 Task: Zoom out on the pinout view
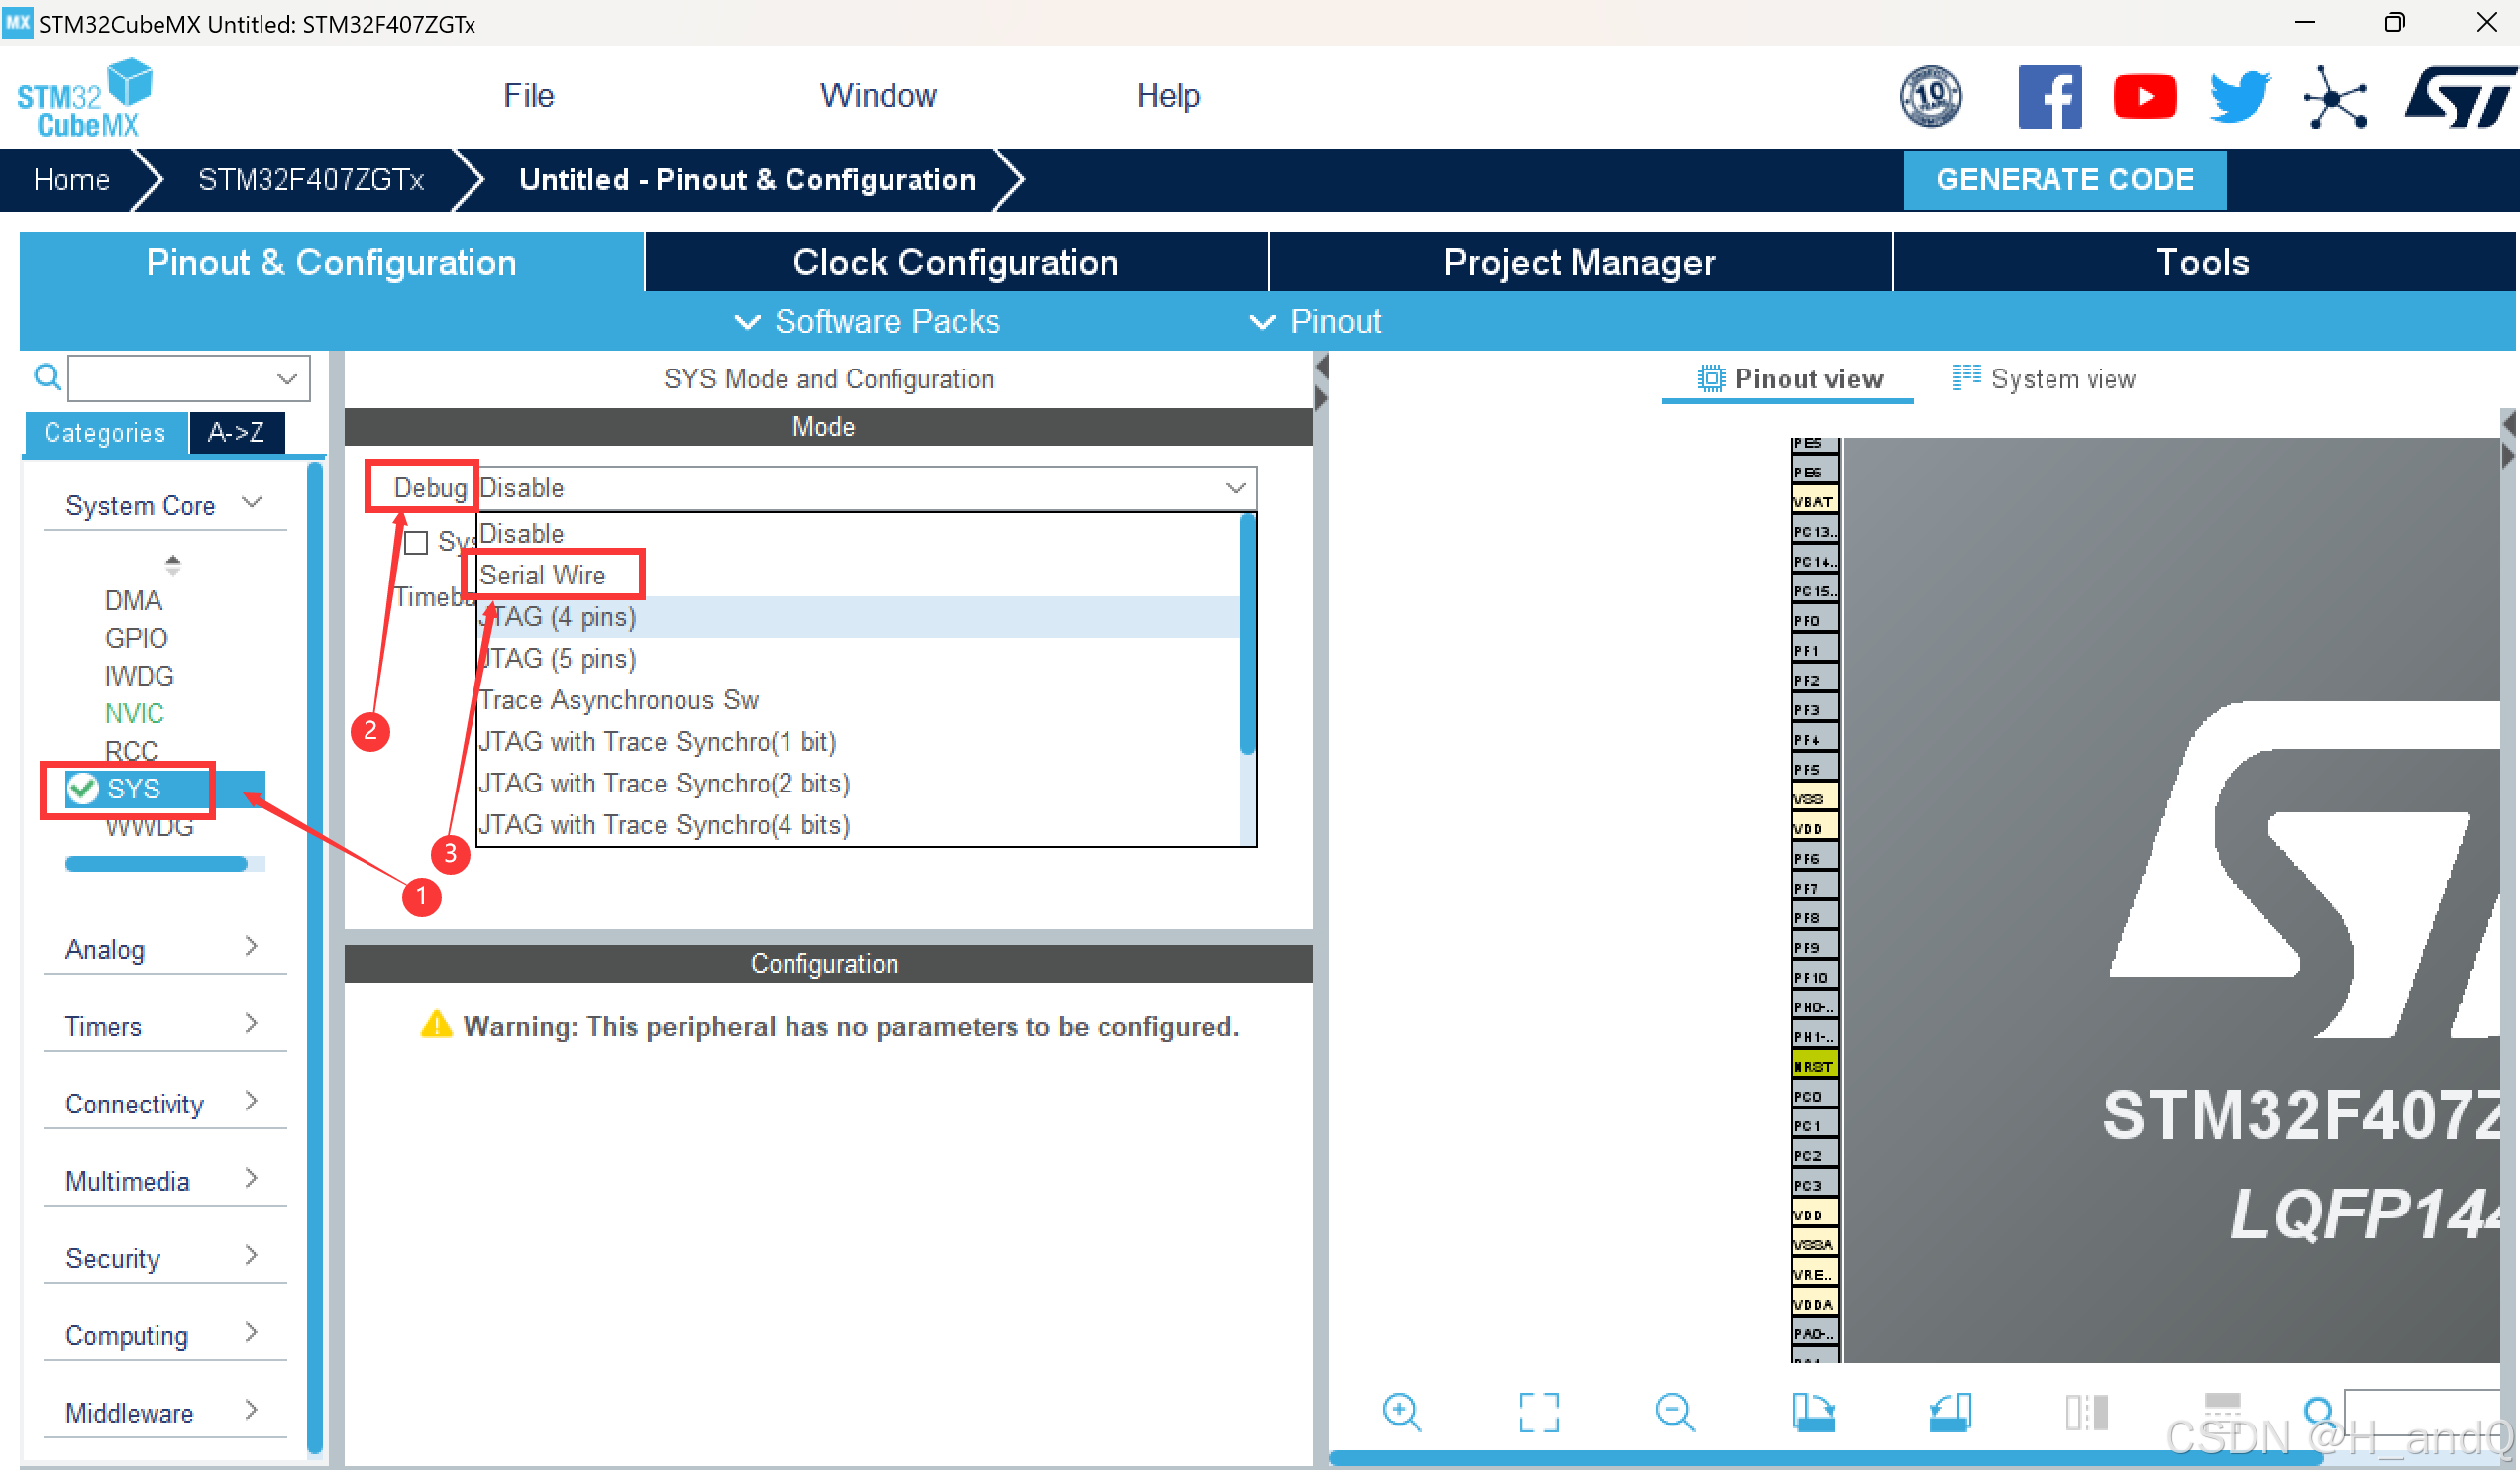click(x=1675, y=1413)
